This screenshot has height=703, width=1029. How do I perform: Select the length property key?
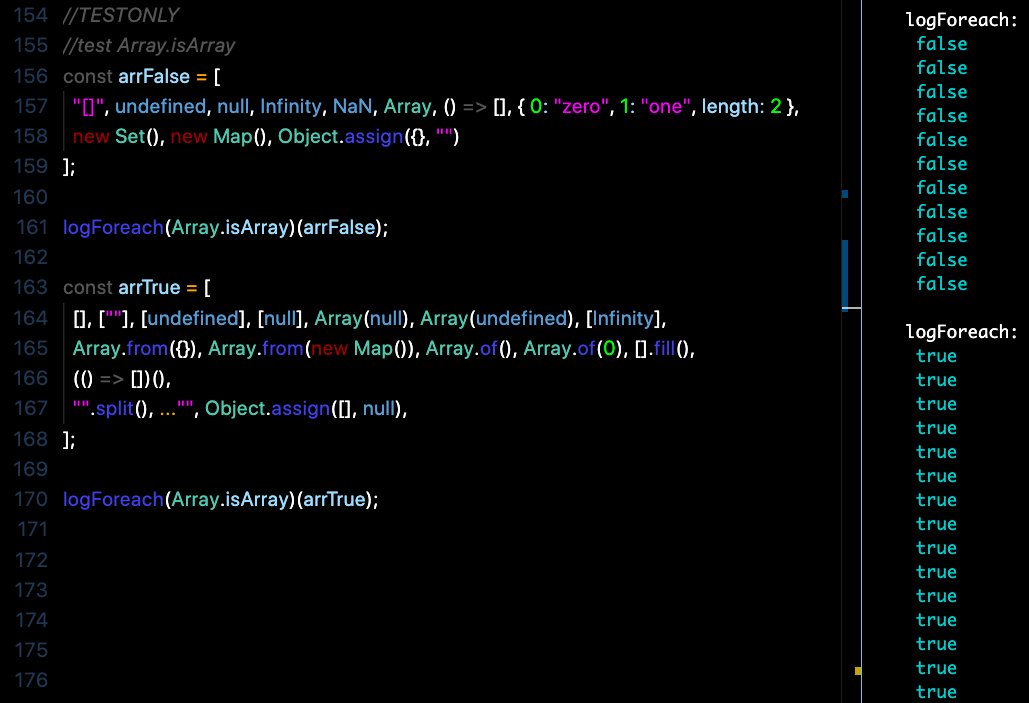731,106
